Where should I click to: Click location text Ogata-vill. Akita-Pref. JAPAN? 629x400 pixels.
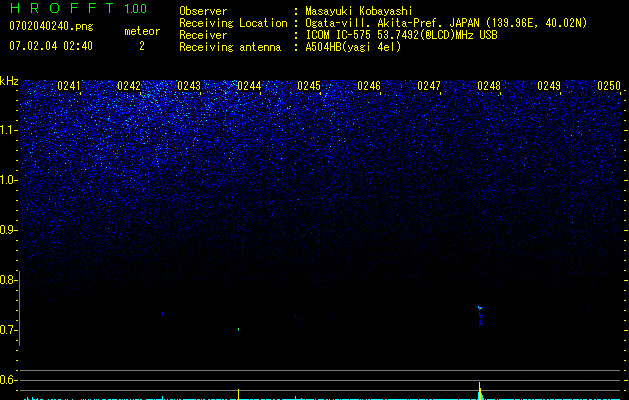pos(392,23)
